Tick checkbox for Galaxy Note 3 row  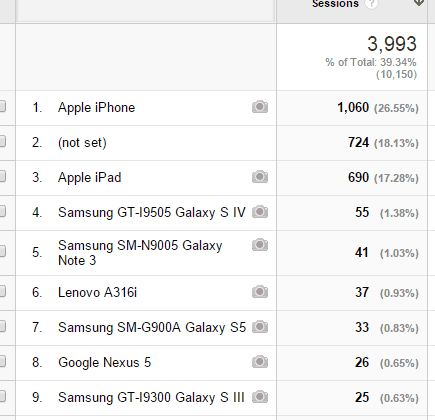pyautogui.click(x=2, y=251)
